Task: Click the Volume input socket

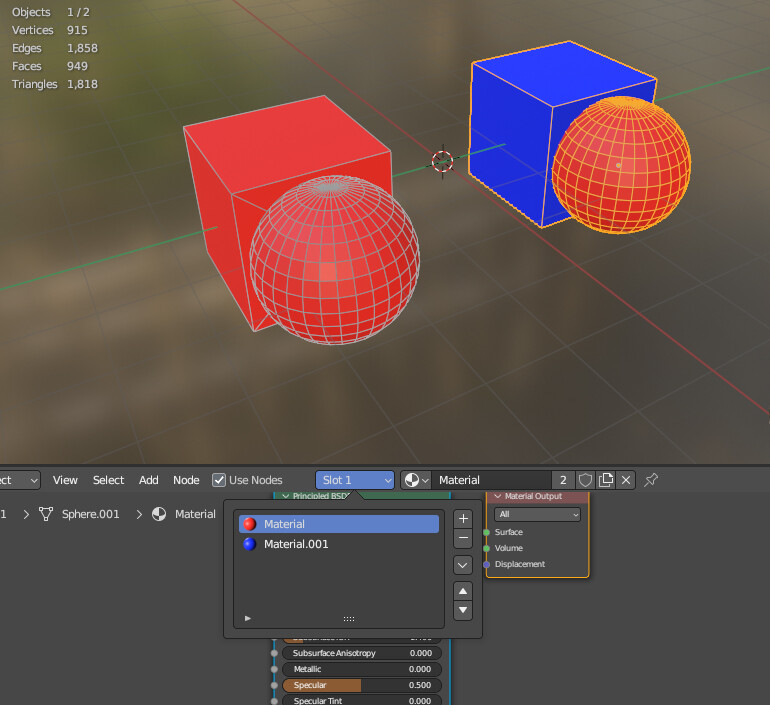Action: click(487, 548)
